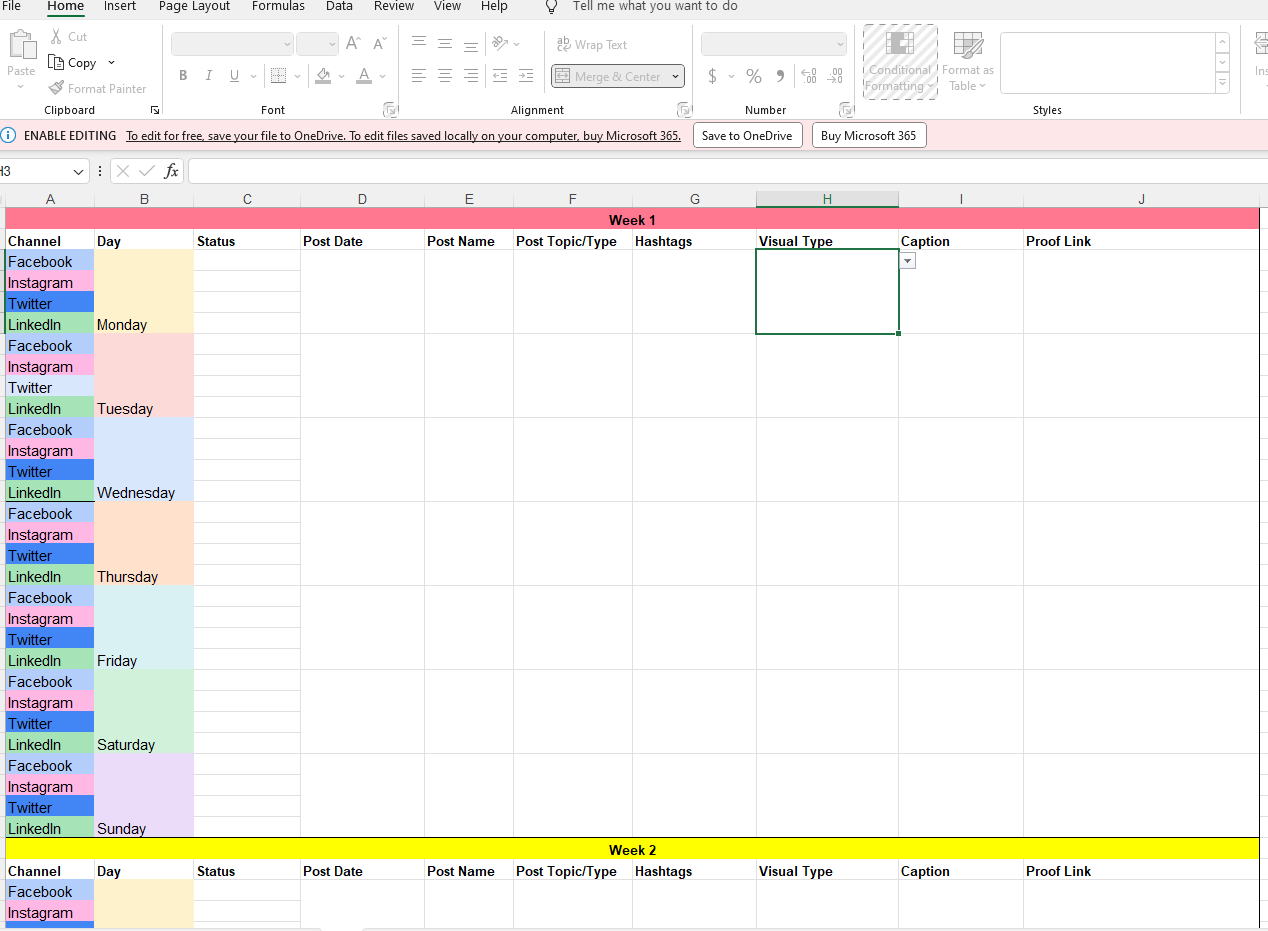Image resolution: width=1268 pixels, height=931 pixels.
Task: Click Percent Style icon
Action: [754, 76]
